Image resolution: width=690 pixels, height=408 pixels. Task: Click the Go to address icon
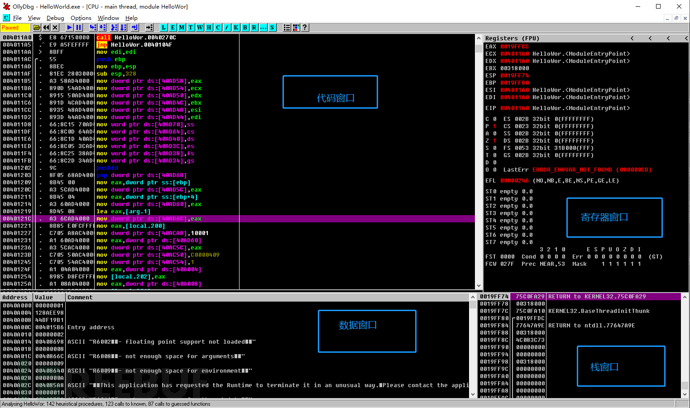[149, 27]
